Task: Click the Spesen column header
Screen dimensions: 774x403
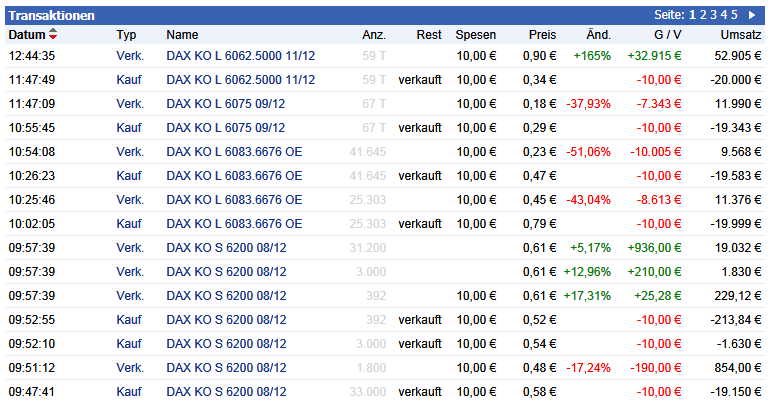Action: pos(475,35)
